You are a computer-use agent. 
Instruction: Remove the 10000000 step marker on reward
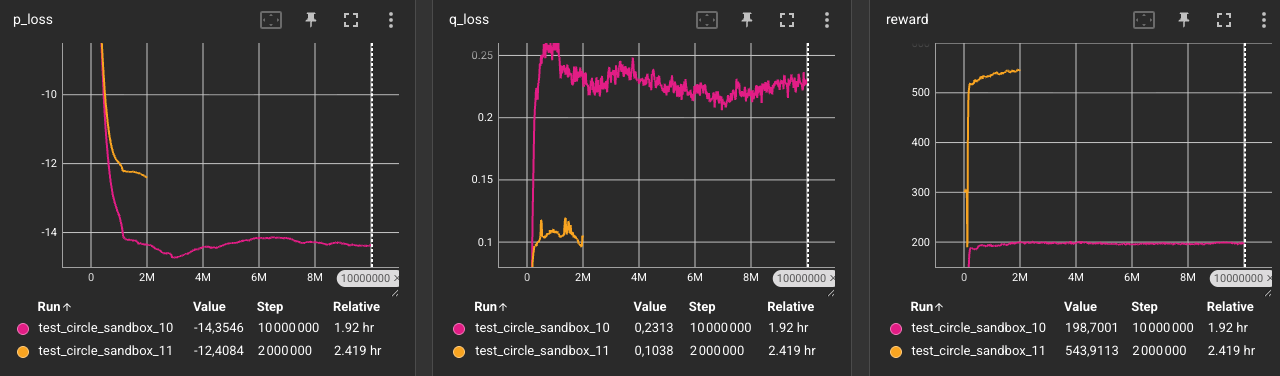click(x=1268, y=279)
